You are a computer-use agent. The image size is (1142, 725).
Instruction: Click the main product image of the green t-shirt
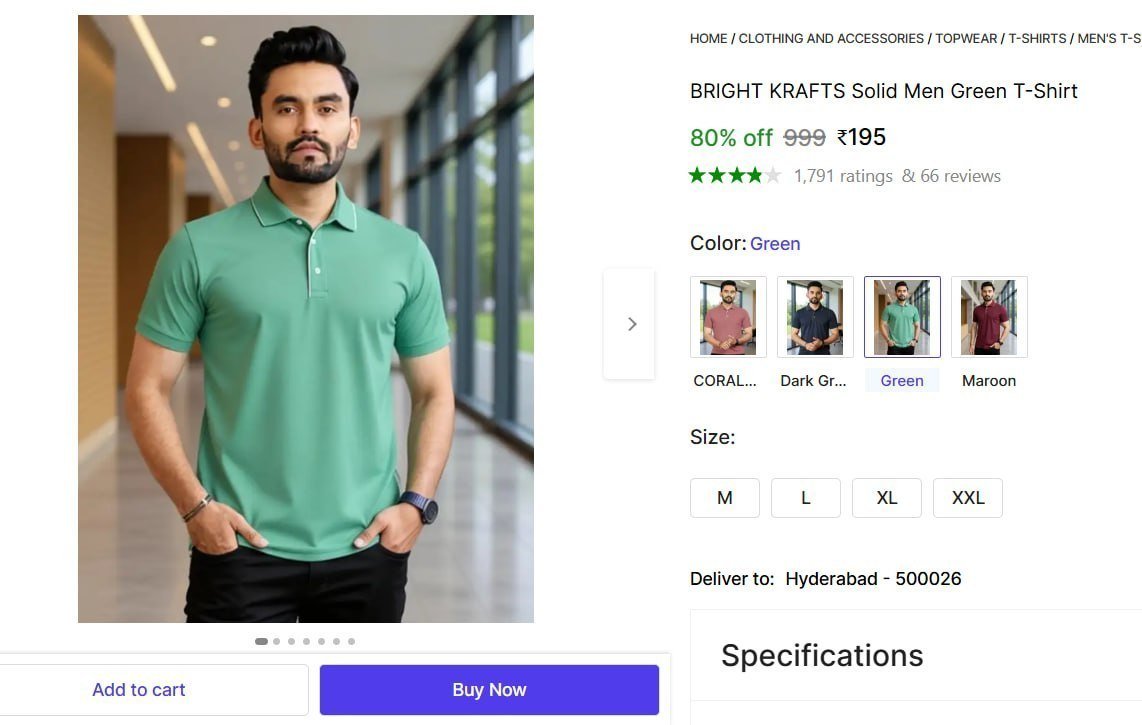click(x=305, y=318)
